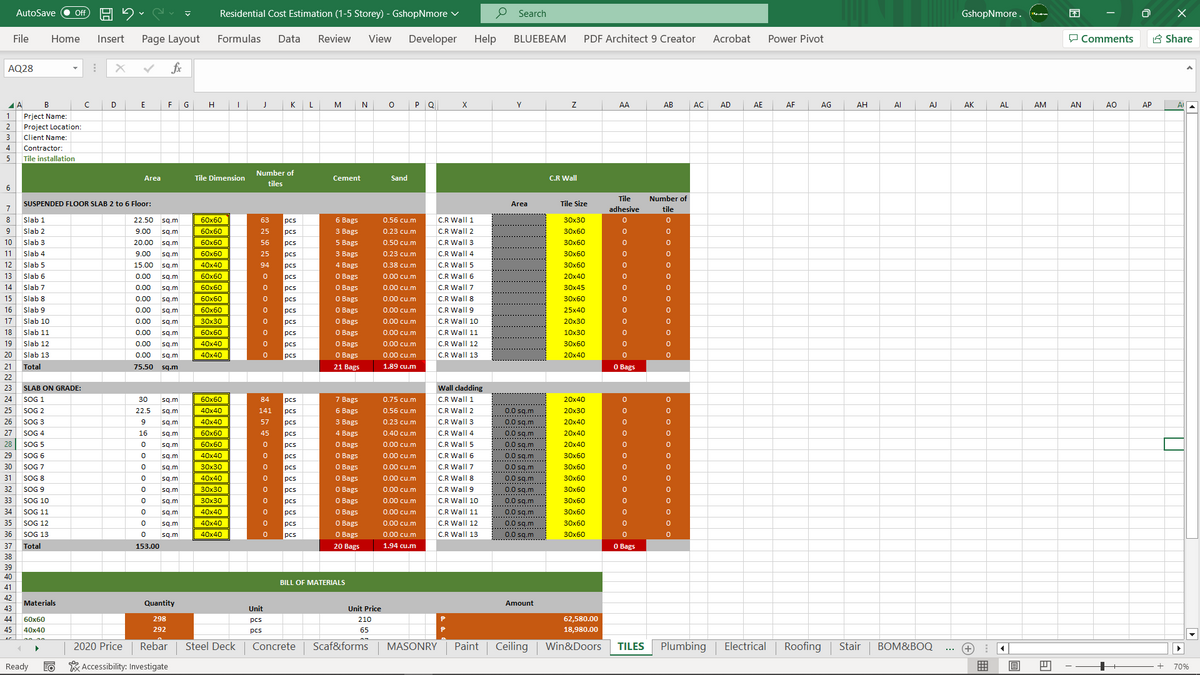The height and width of the screenshot is (675, 1200).
Task: Open the Power Pivot ribbon tab
Action: (x=796, y=39)
